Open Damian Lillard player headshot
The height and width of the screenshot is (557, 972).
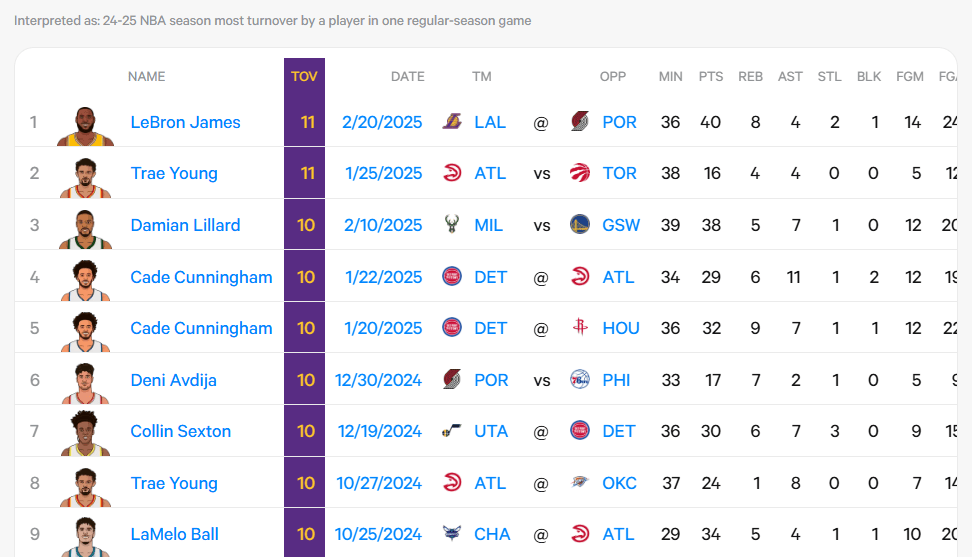(86, 229)
